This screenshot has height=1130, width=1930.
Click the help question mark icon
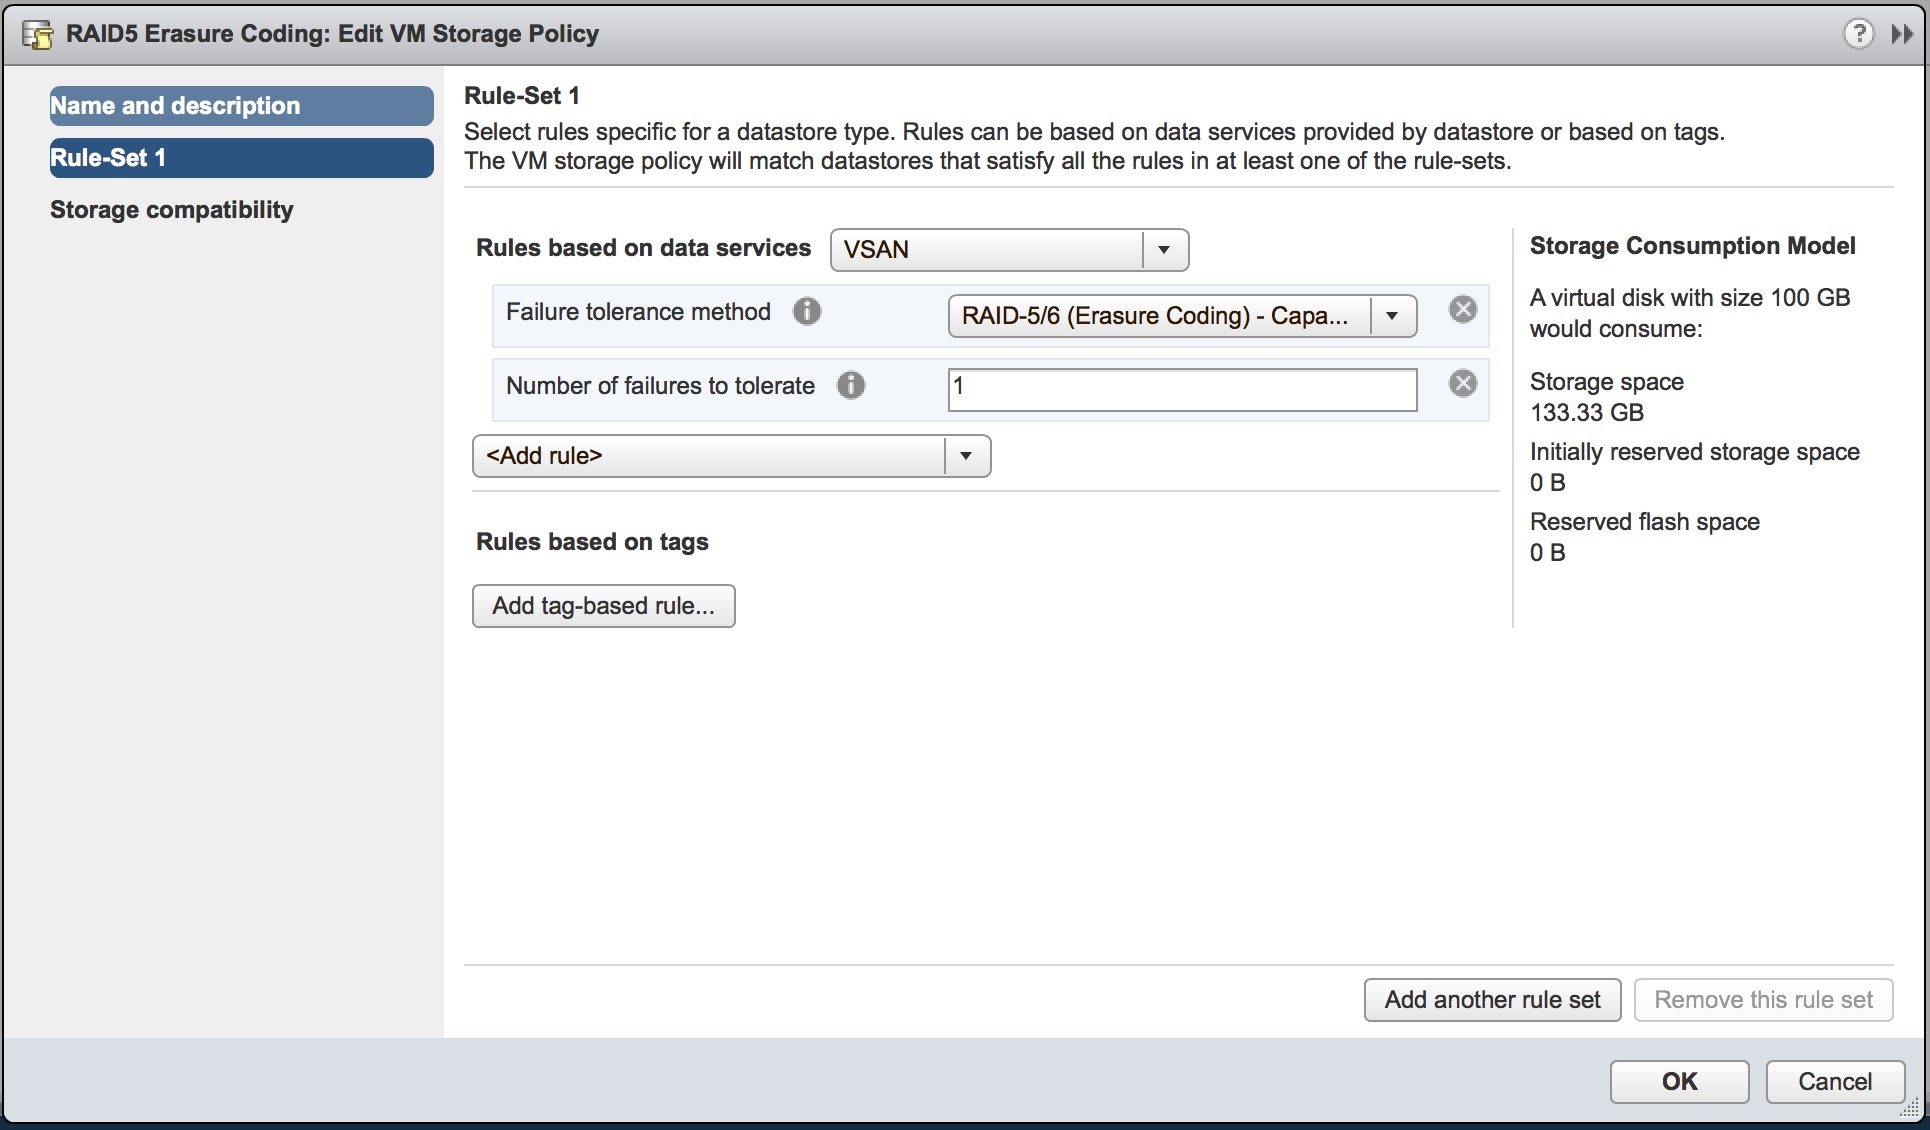tap(1858, 34)
